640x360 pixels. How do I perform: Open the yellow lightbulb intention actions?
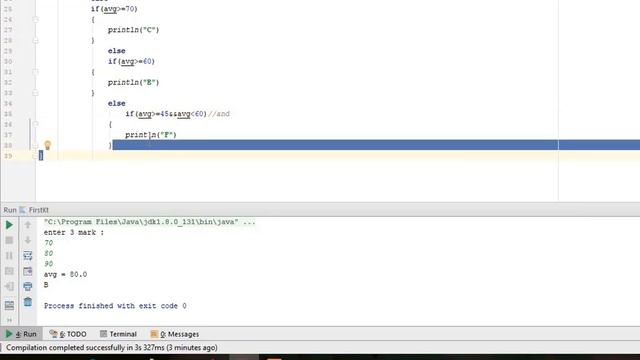(47, 145)
